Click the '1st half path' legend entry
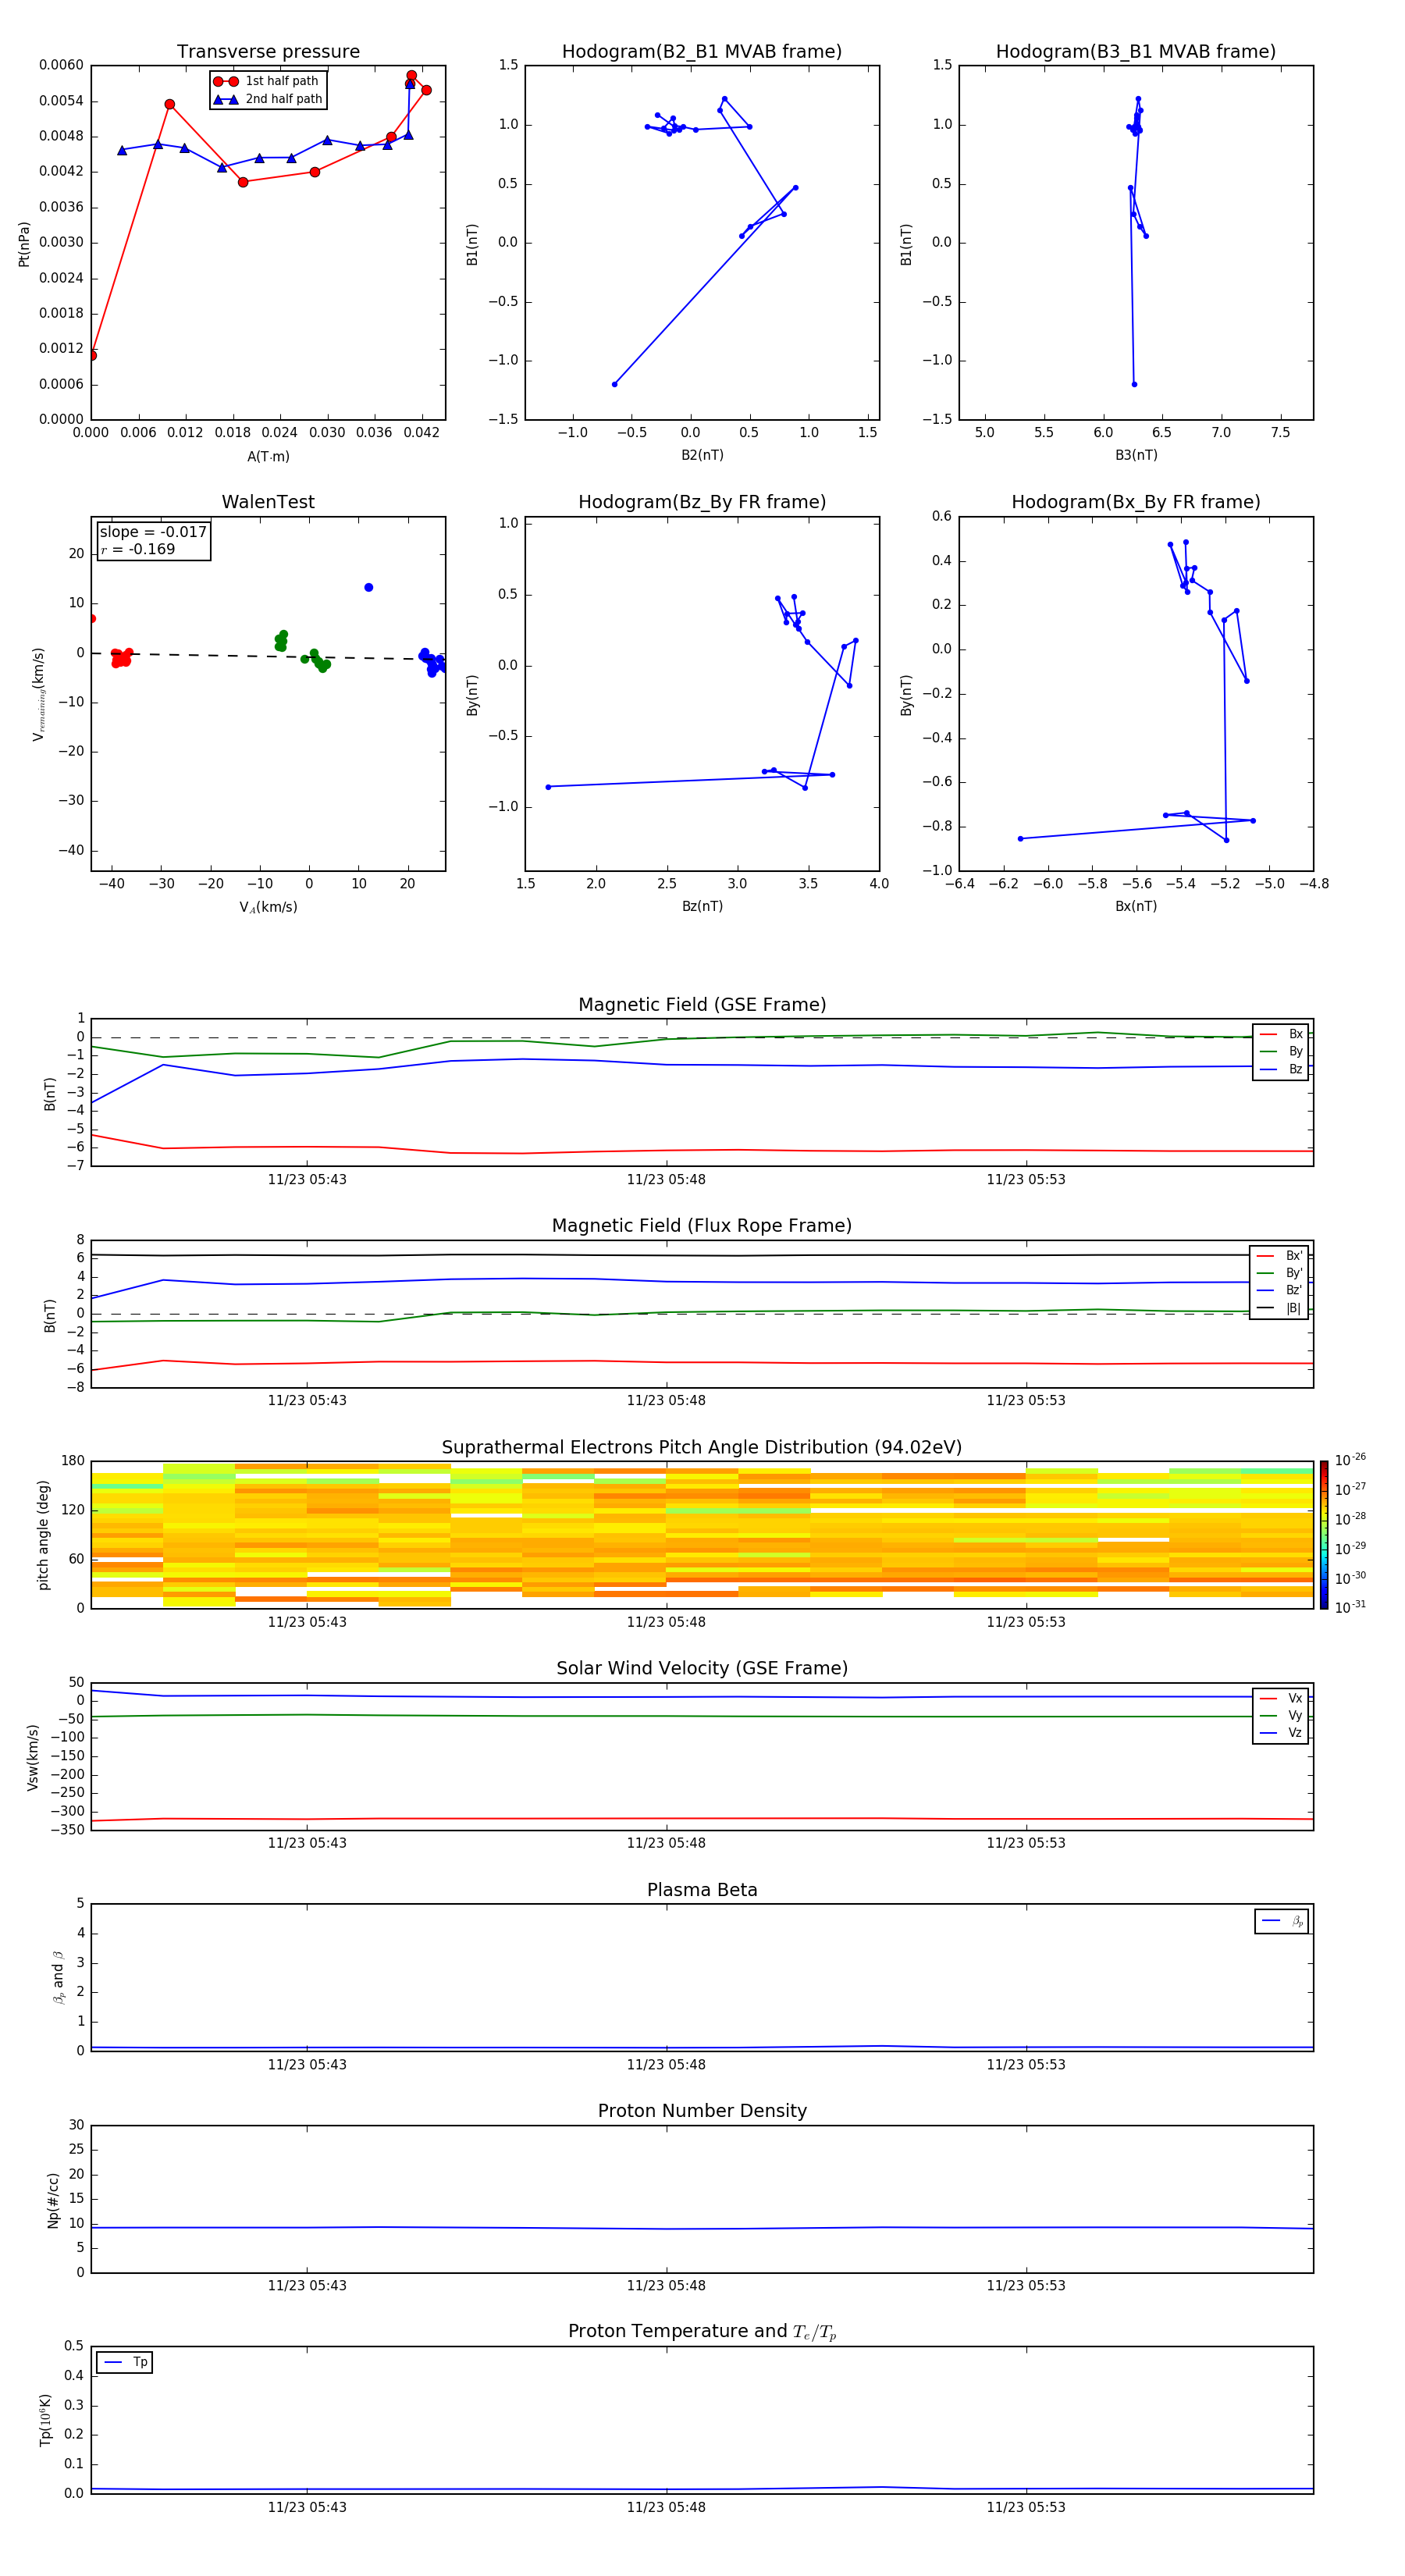This screenshot has width=1405, height=2576. [x=266, y=81]
